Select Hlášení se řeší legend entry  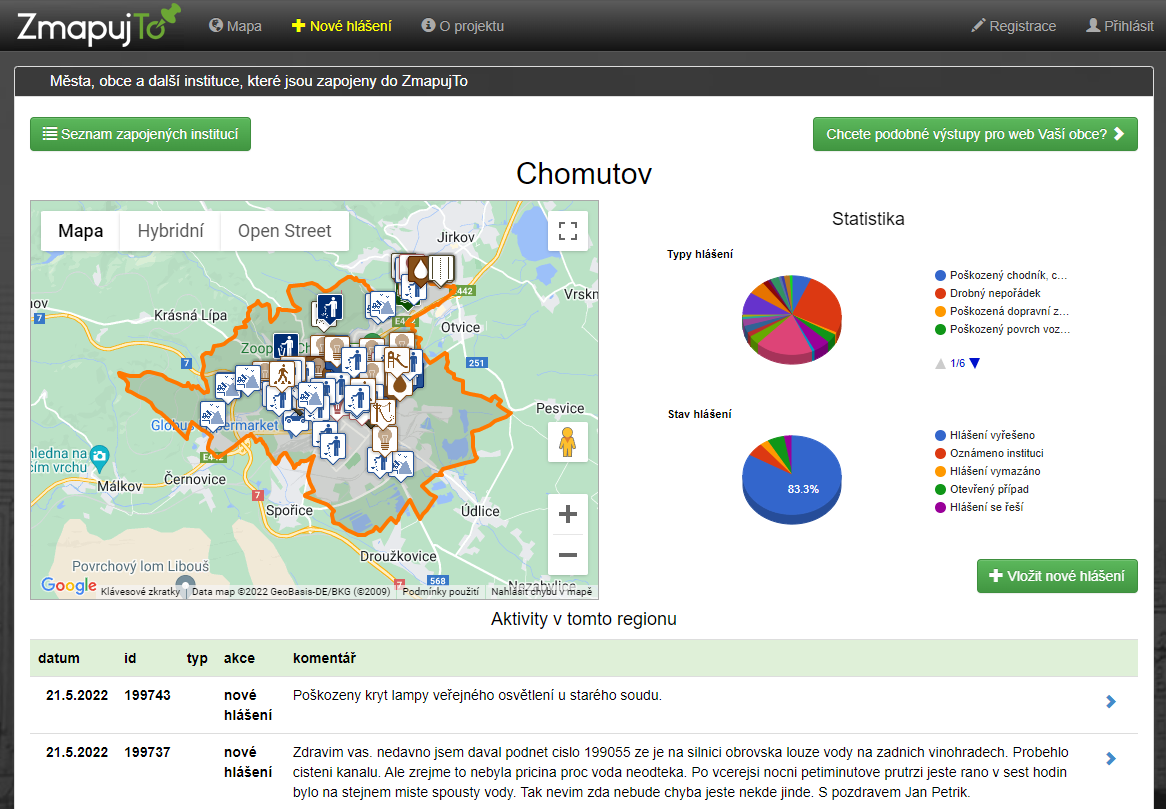coord(979,506)
